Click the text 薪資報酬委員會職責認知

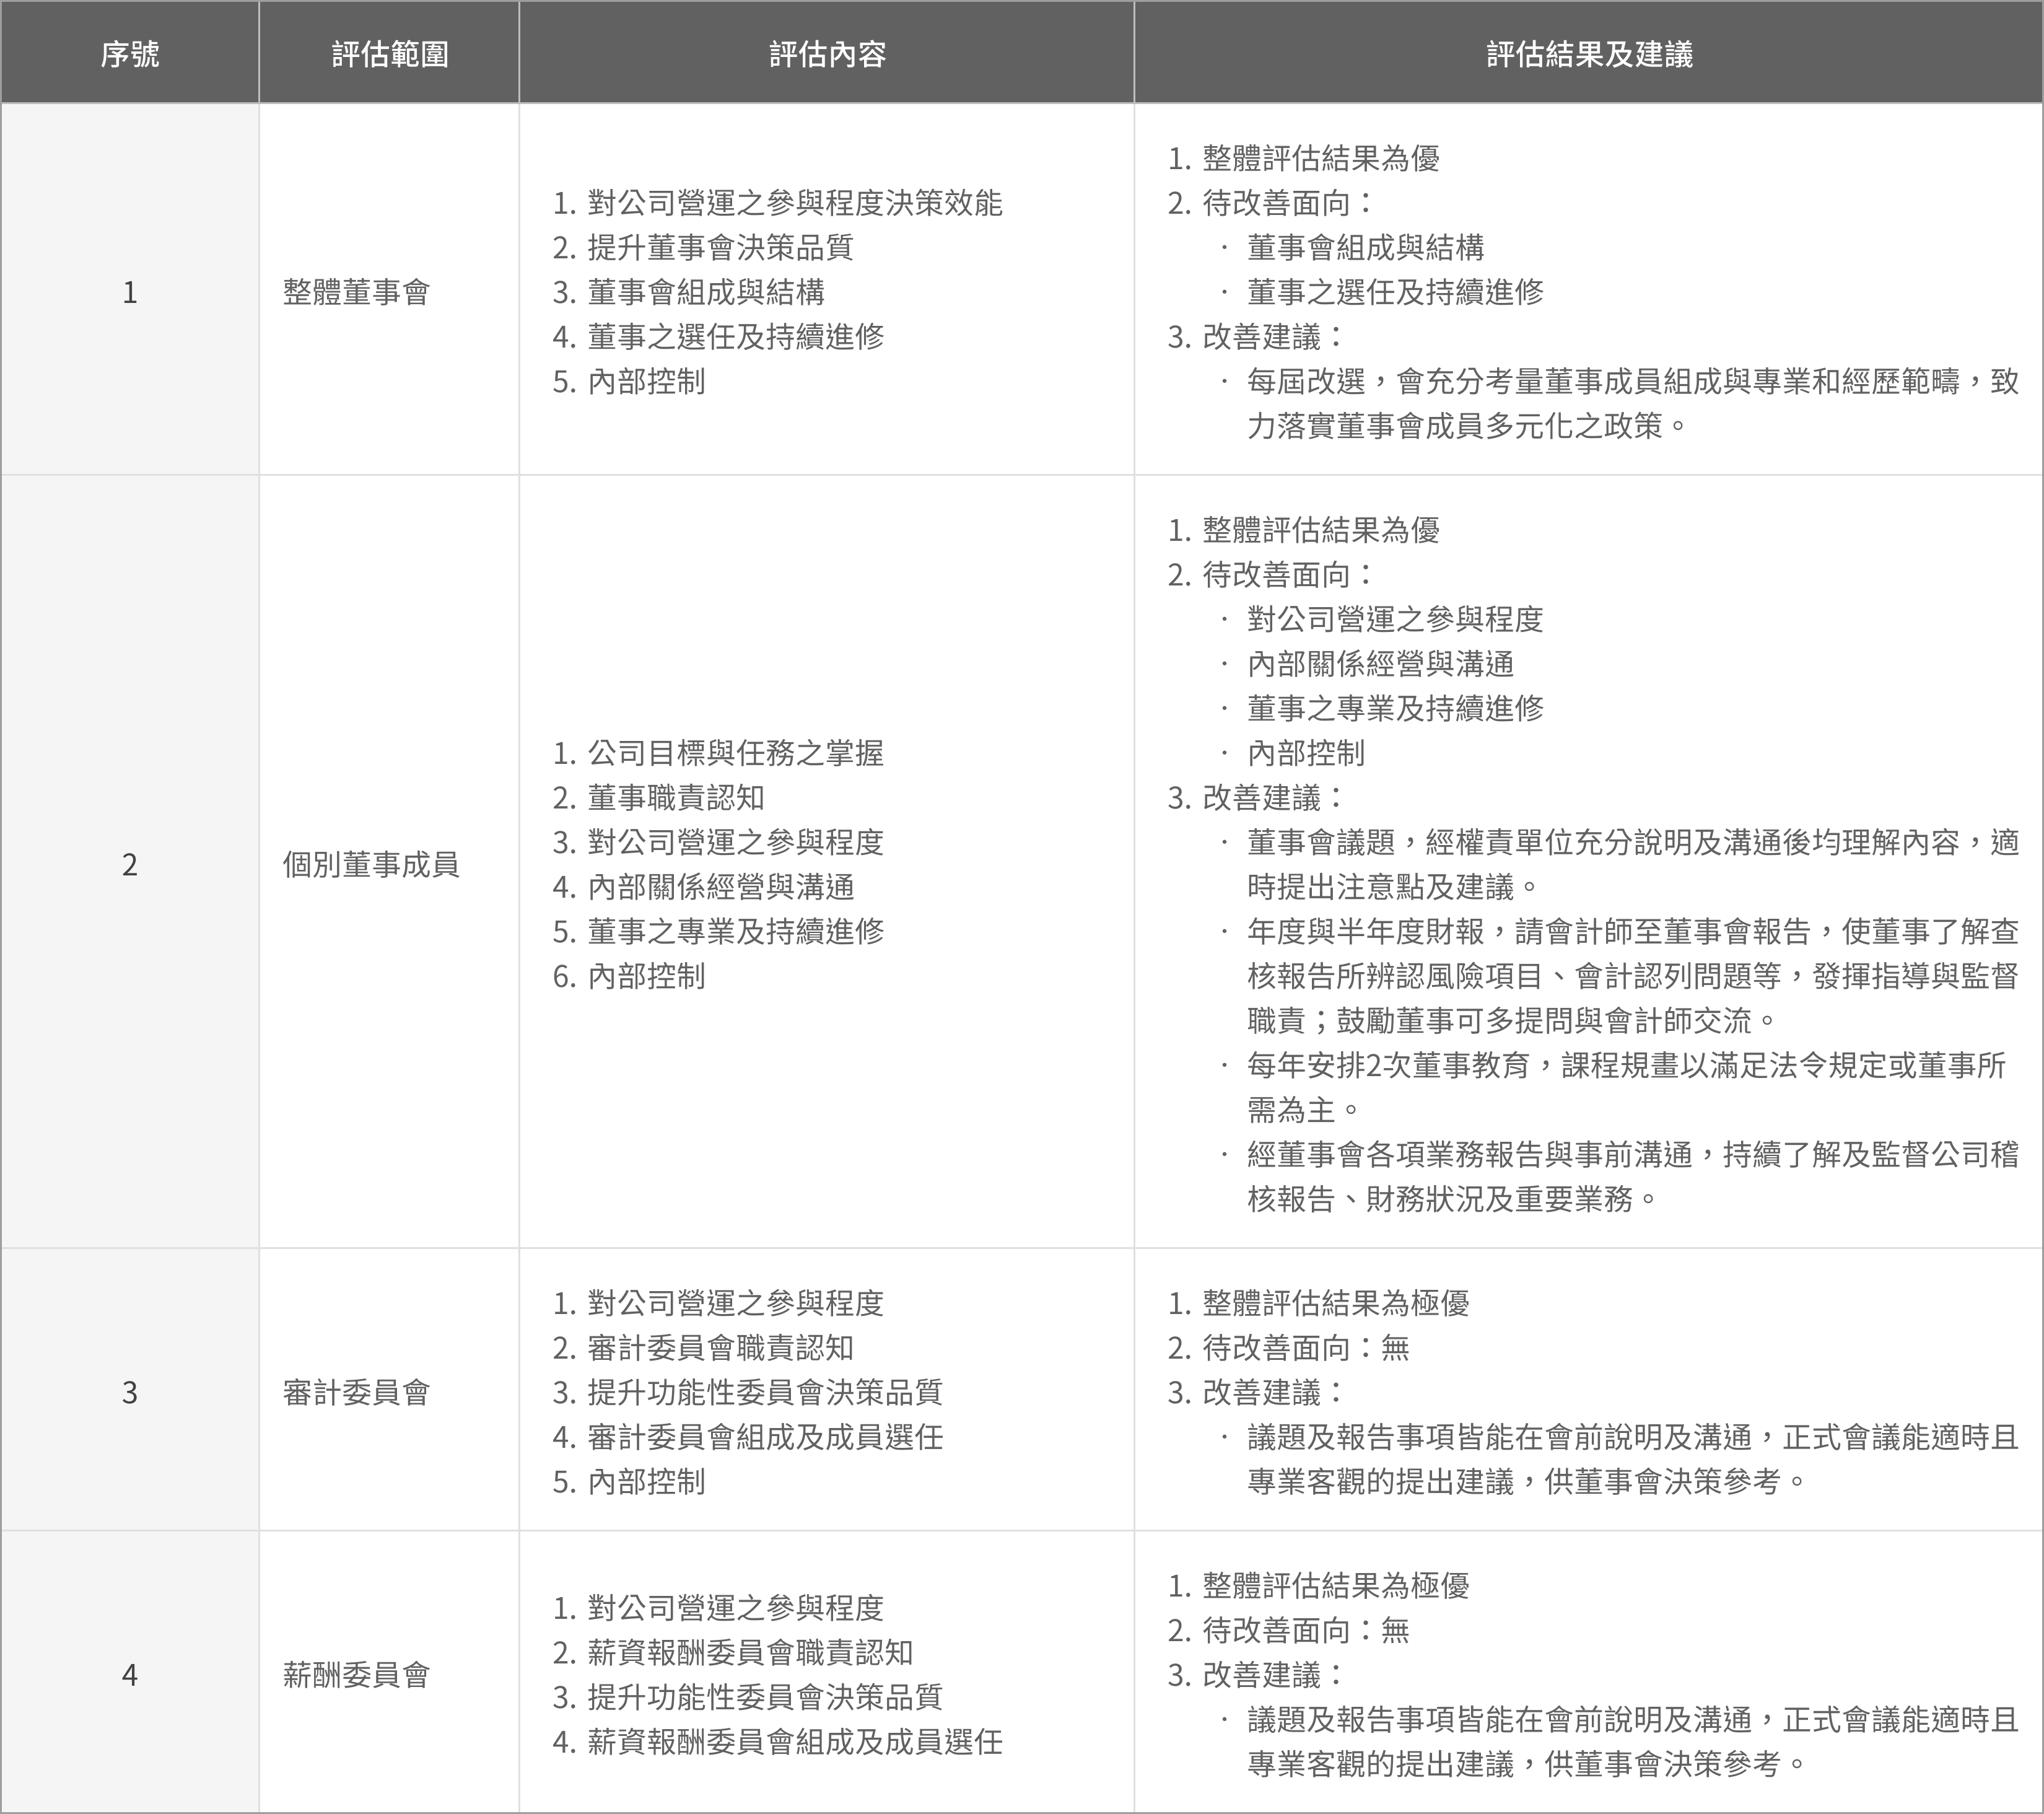tap(750, 1652)
